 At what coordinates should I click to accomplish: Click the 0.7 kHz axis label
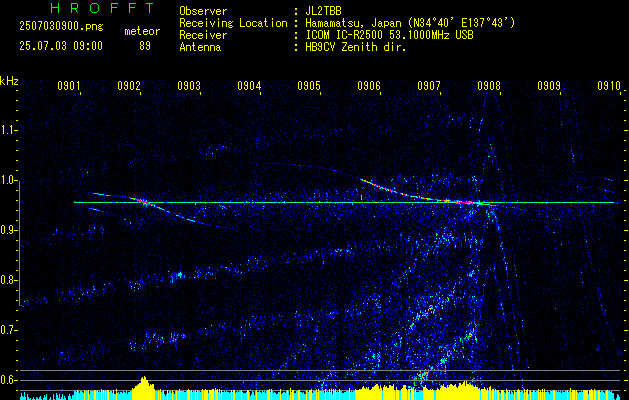(x=8, y=330)
